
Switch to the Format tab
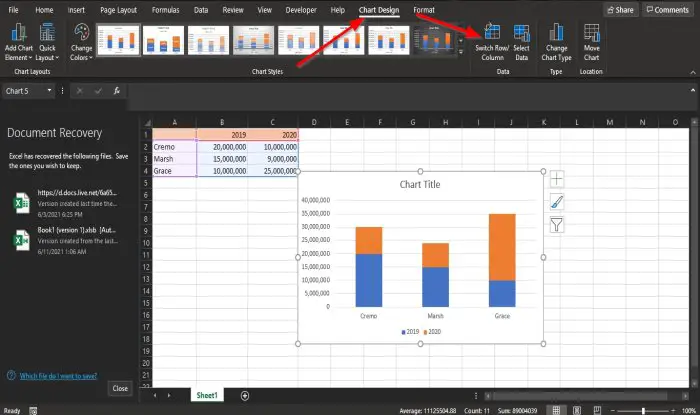coord(424,10)
